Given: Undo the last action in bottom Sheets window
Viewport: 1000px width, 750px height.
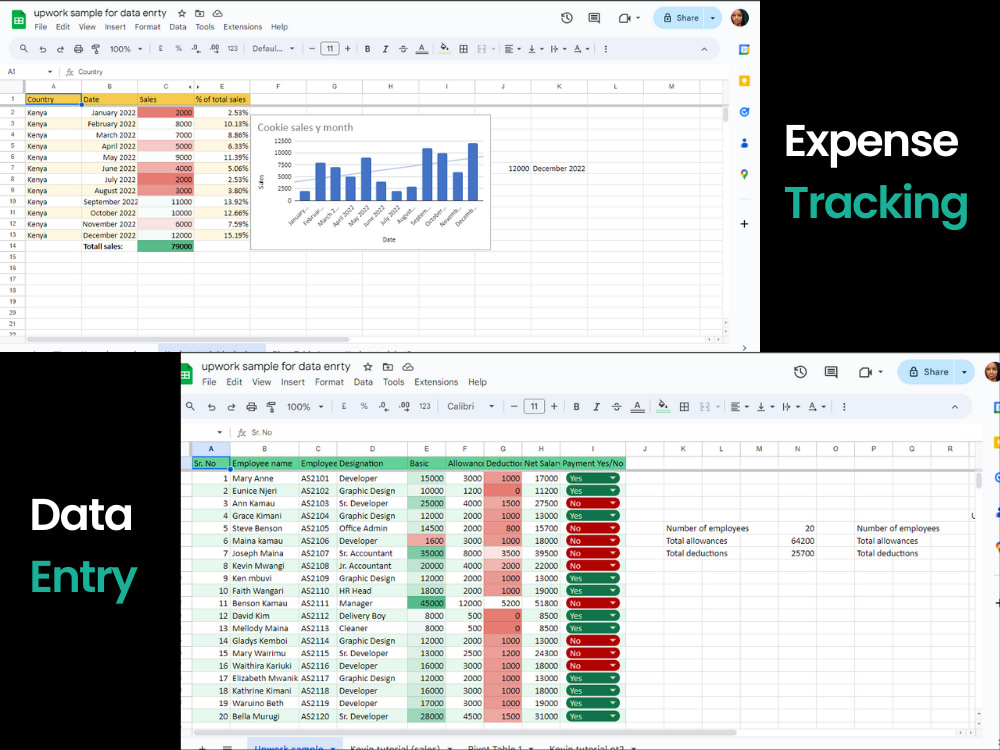Looking at the screenshot, I should tap(211, 406).
